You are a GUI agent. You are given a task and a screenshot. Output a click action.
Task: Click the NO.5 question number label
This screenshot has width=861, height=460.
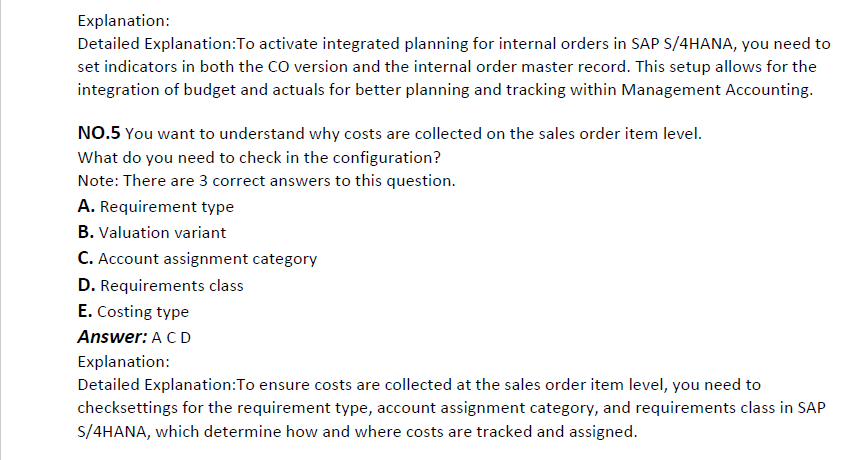click(99, 133)
